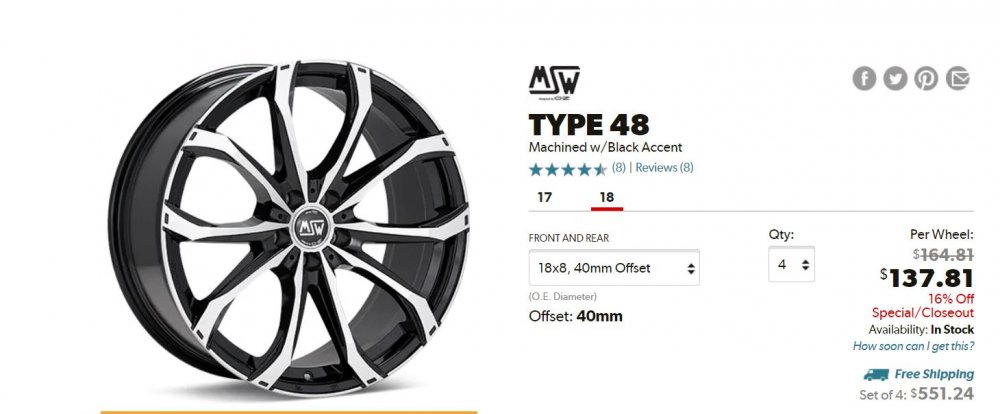Click the (8) rating count link
The width and height of the screenshot is (1000, 414).
click(x=619, y=168)
